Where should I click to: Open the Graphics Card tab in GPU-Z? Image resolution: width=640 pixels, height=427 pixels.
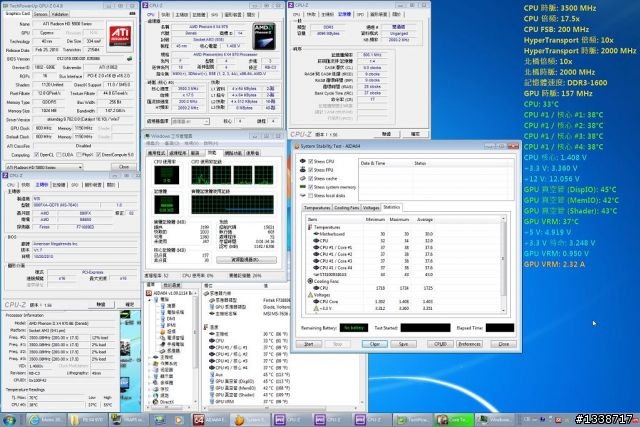point(18,13)
